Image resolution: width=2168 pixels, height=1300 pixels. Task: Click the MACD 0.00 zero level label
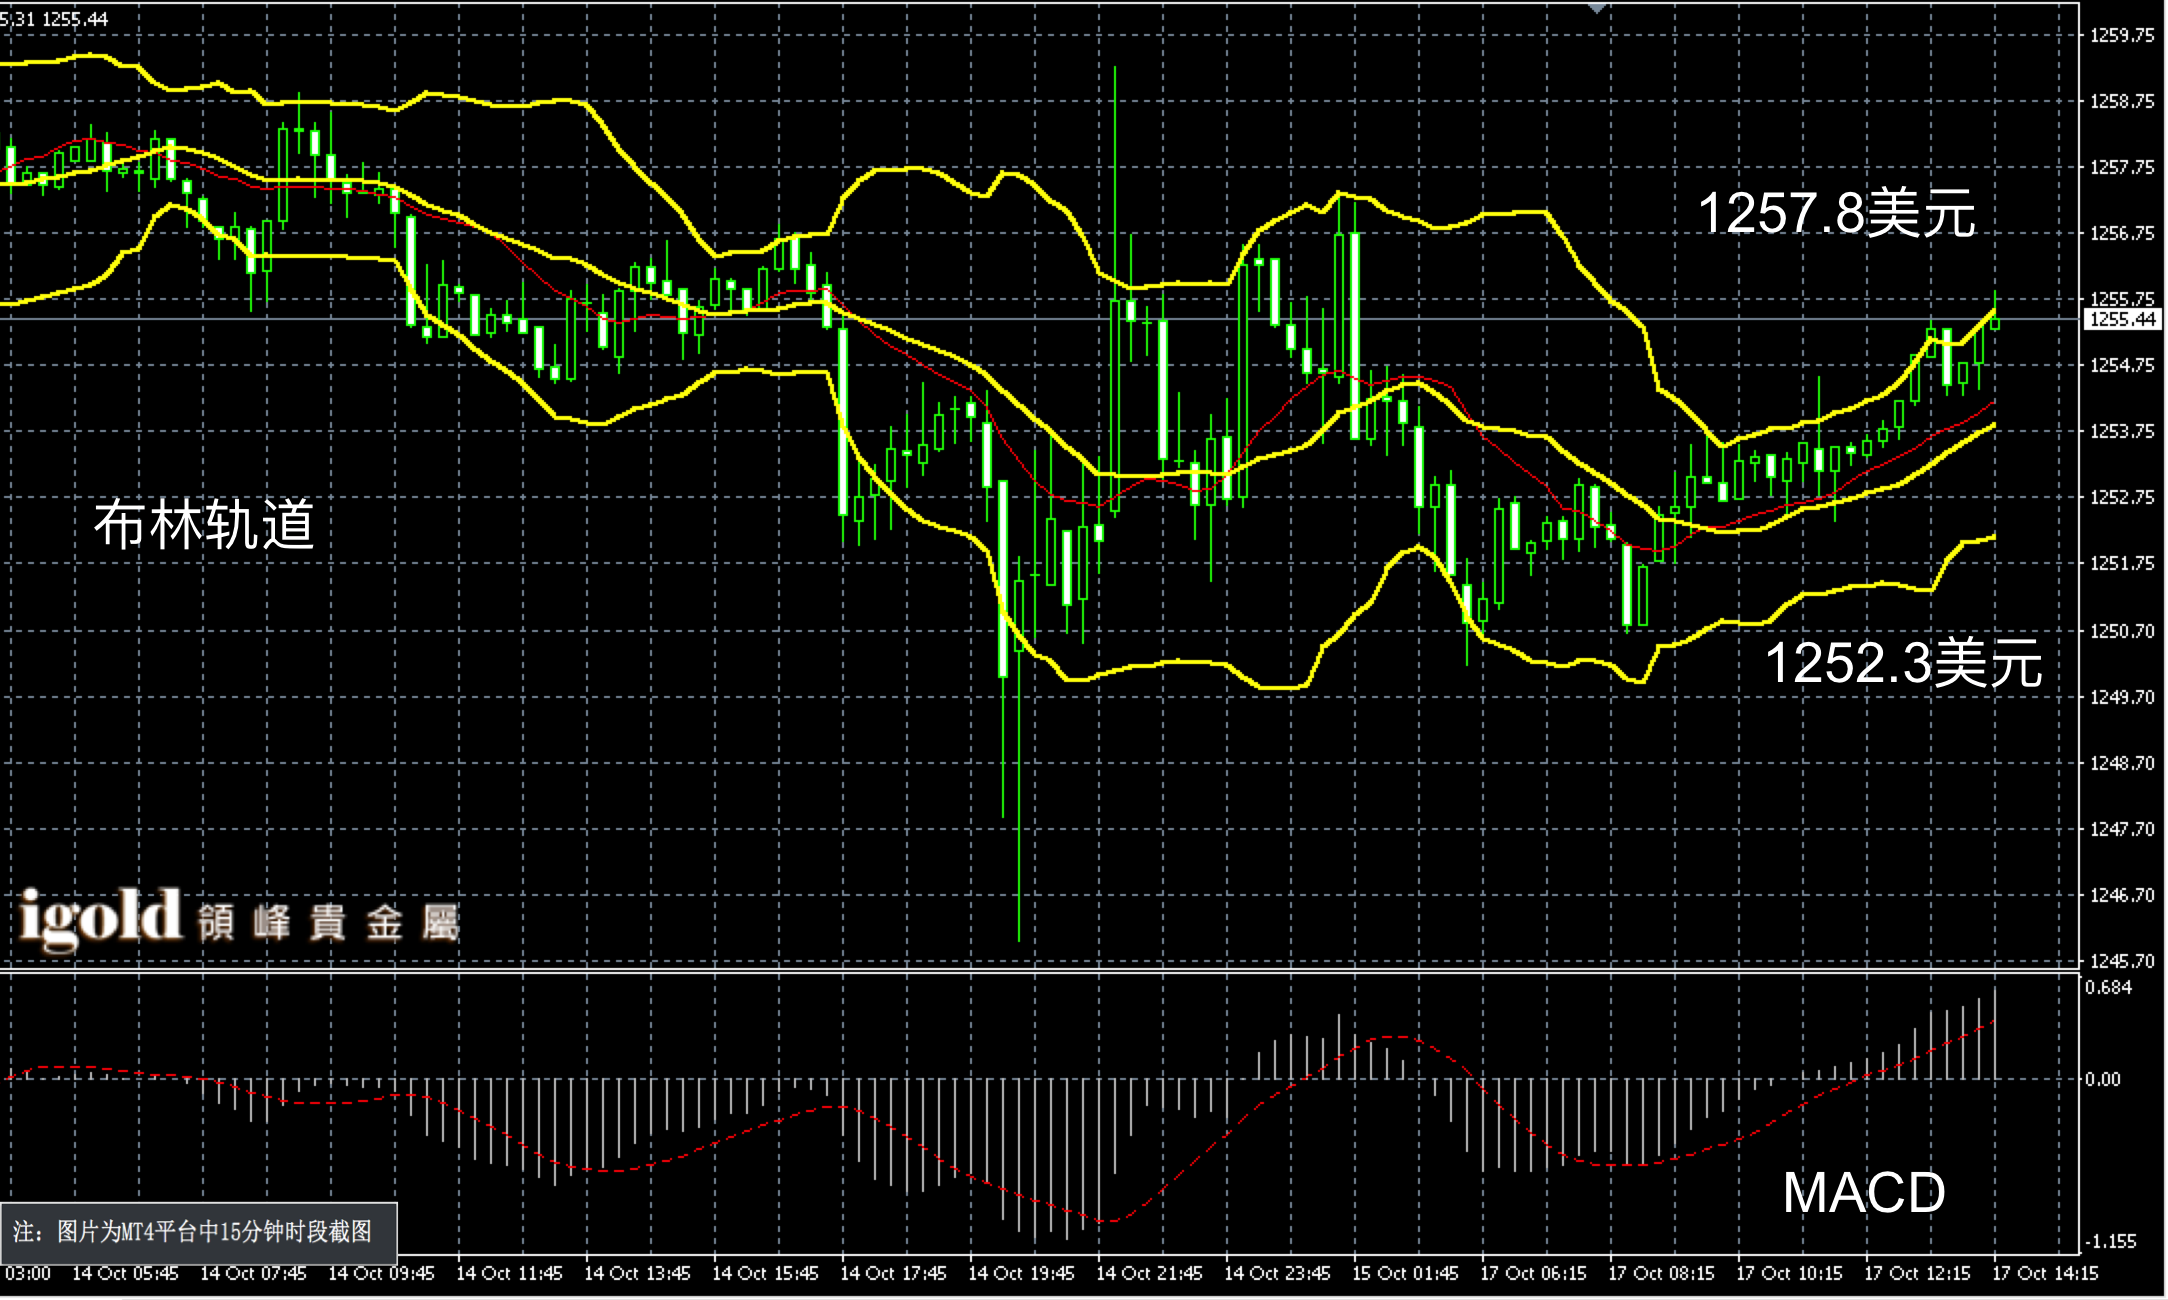(2102, 1079)
